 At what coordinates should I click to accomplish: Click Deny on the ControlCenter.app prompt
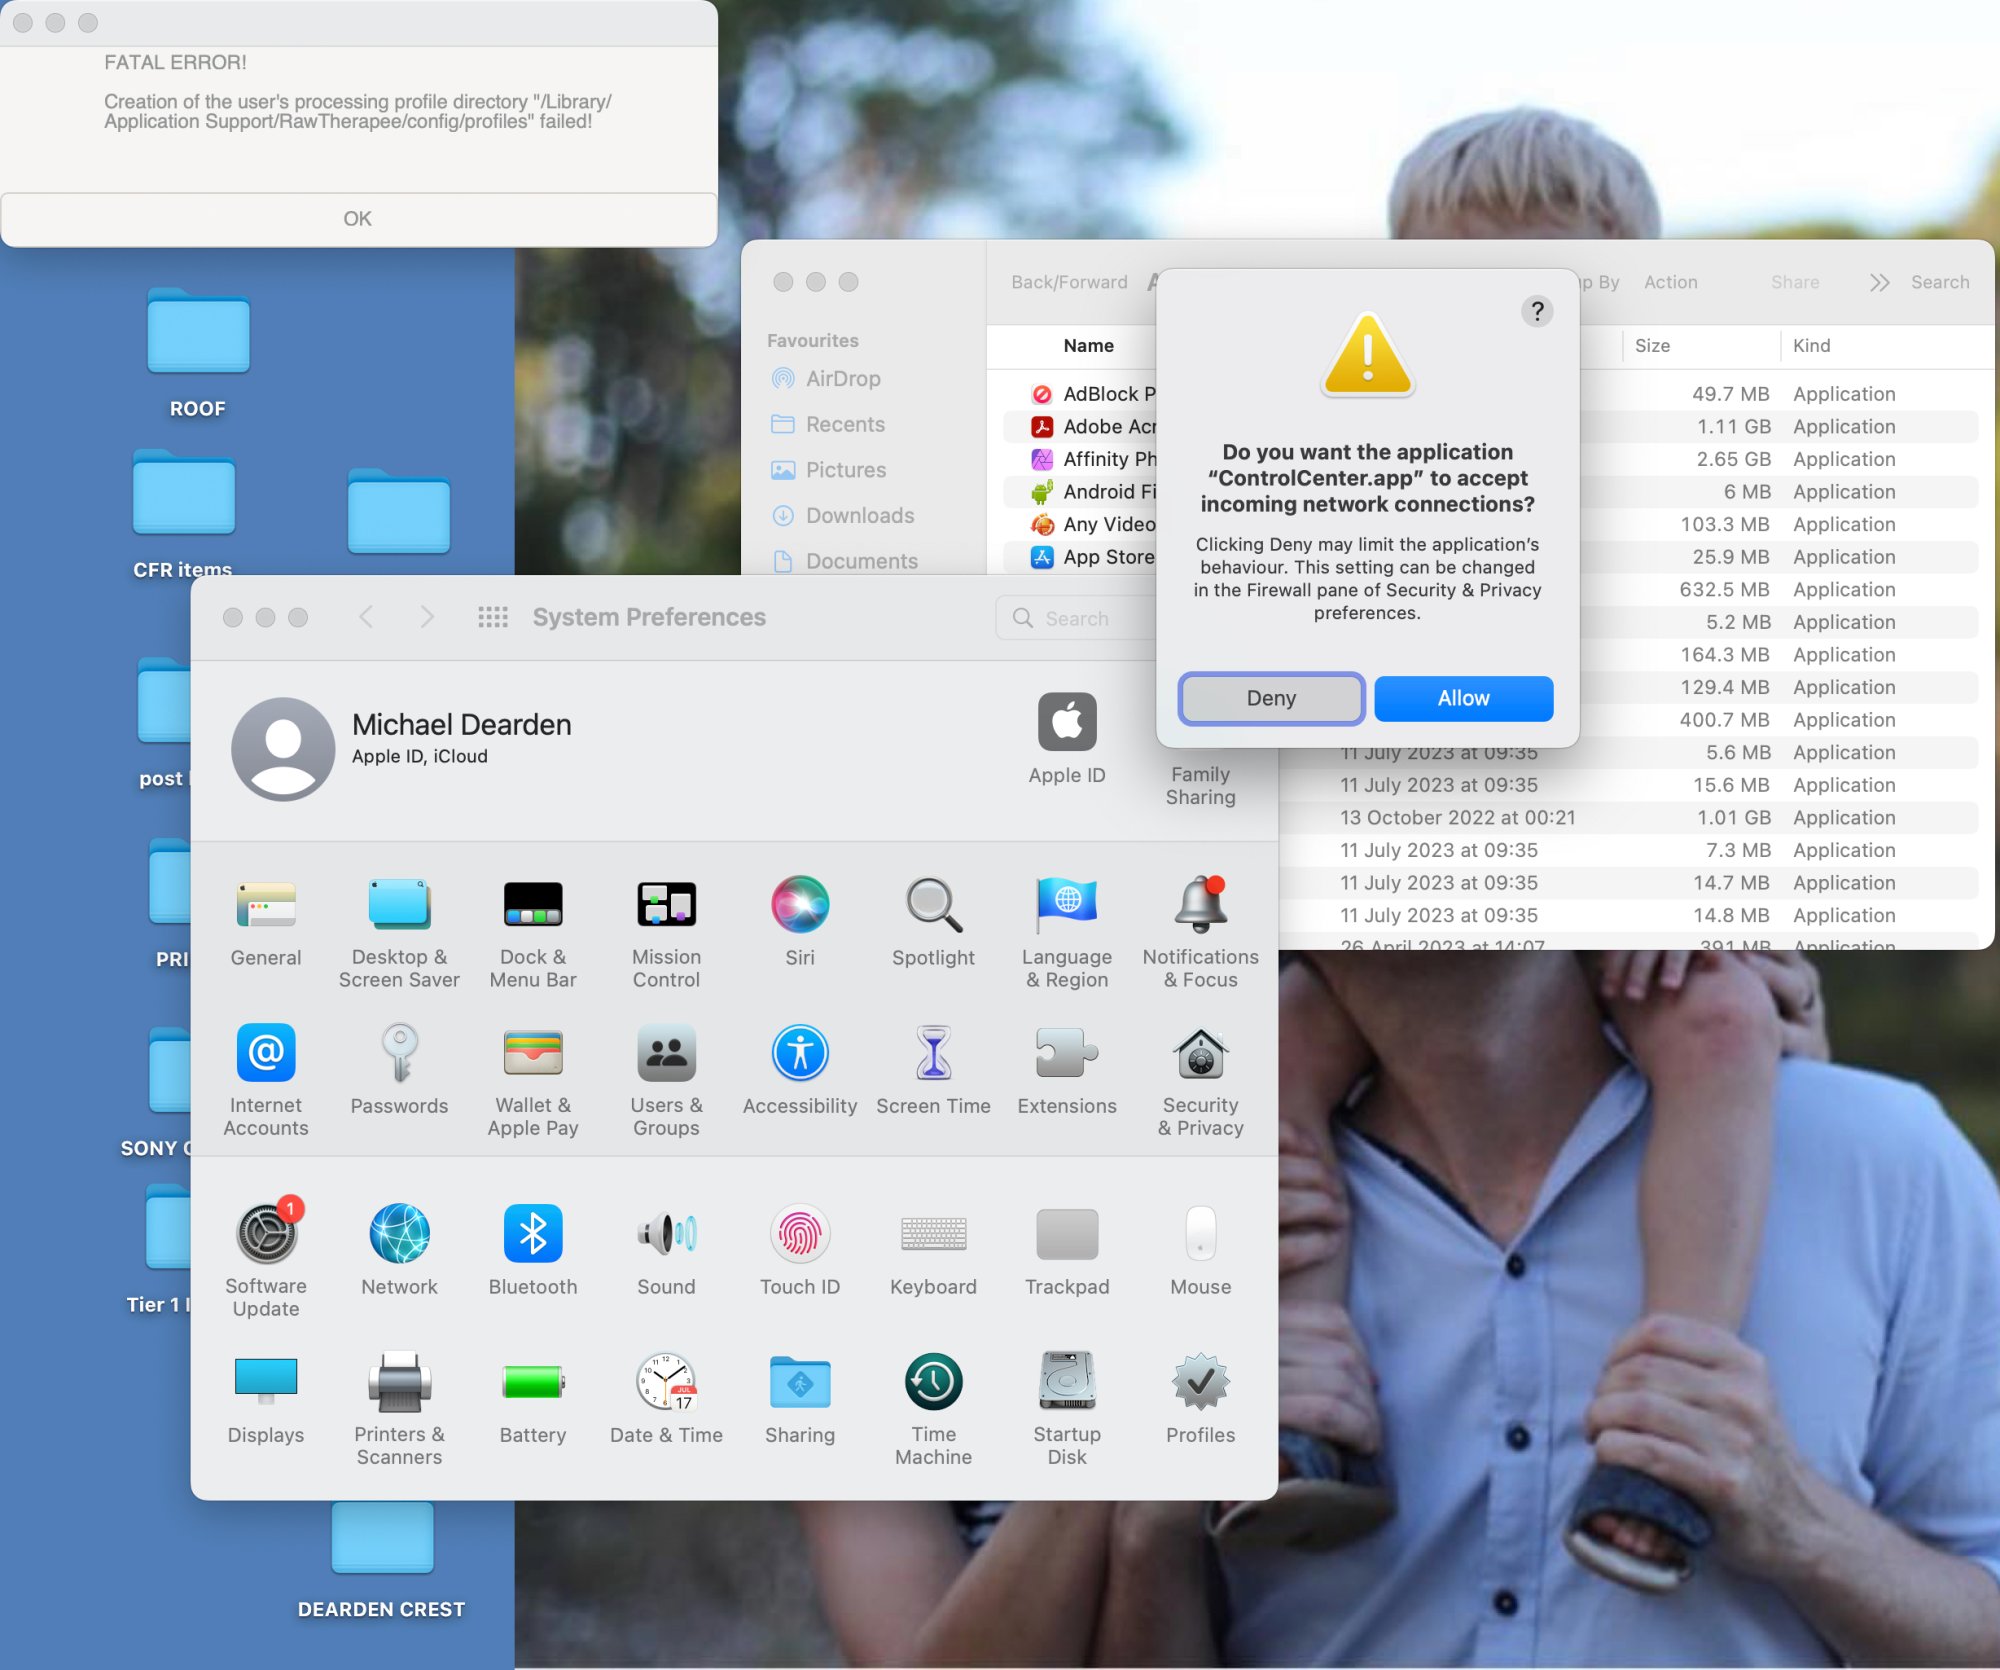(1271, 698)
